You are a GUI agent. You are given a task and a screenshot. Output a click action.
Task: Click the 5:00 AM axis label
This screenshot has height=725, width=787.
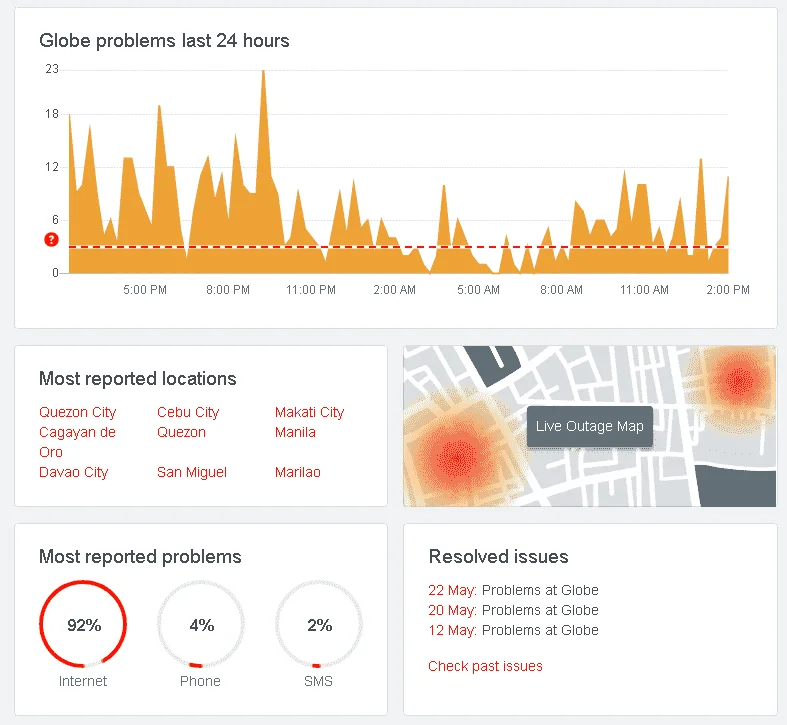478,290
